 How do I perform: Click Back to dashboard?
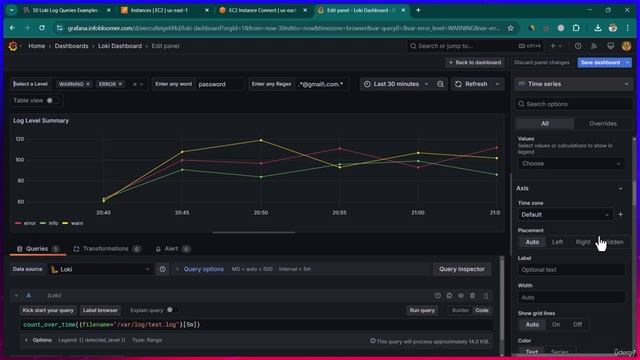tap(475, 62)
